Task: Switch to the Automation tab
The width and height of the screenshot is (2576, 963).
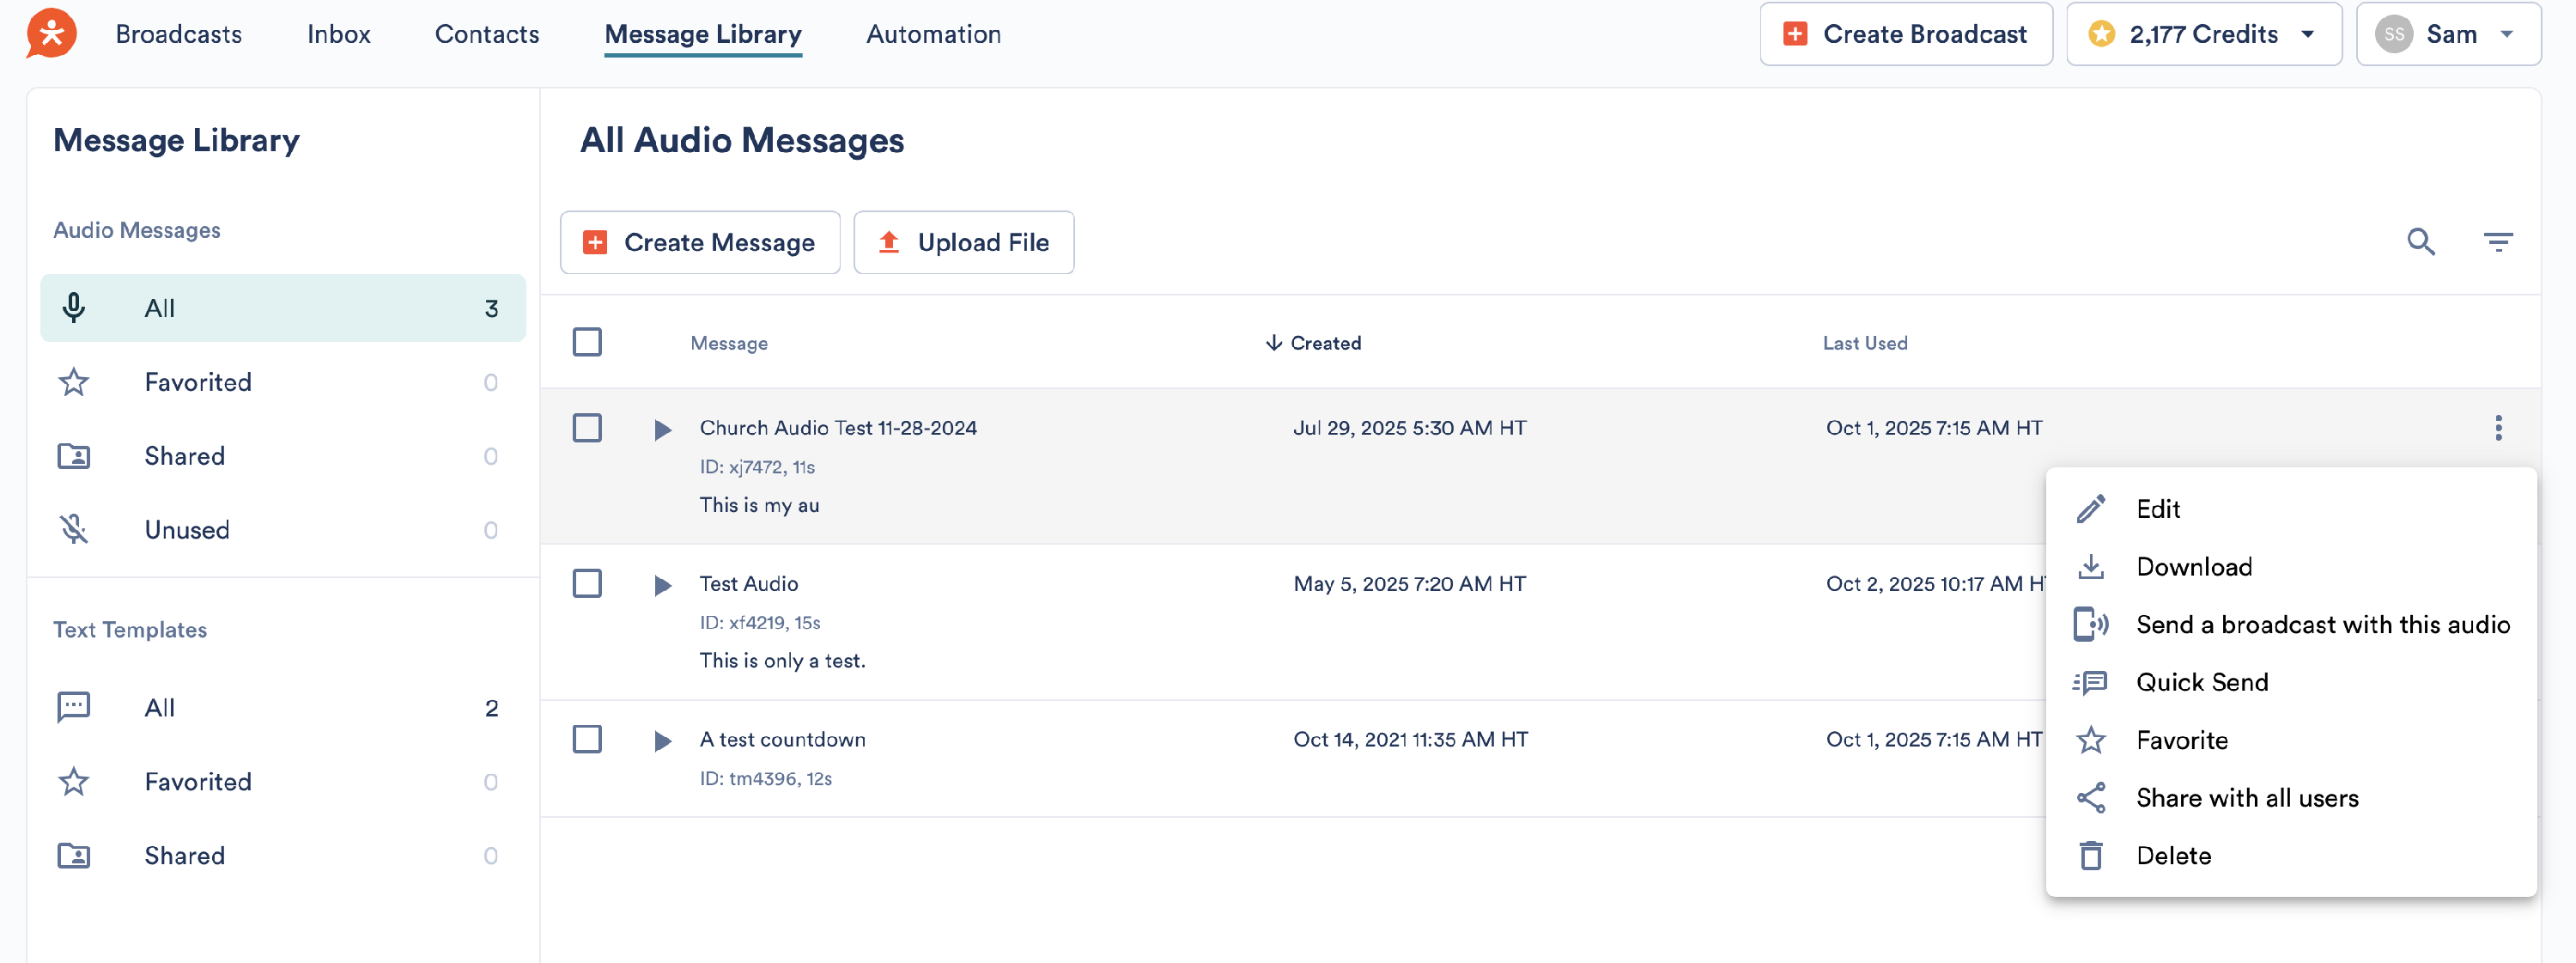Action: pos(932,34)
